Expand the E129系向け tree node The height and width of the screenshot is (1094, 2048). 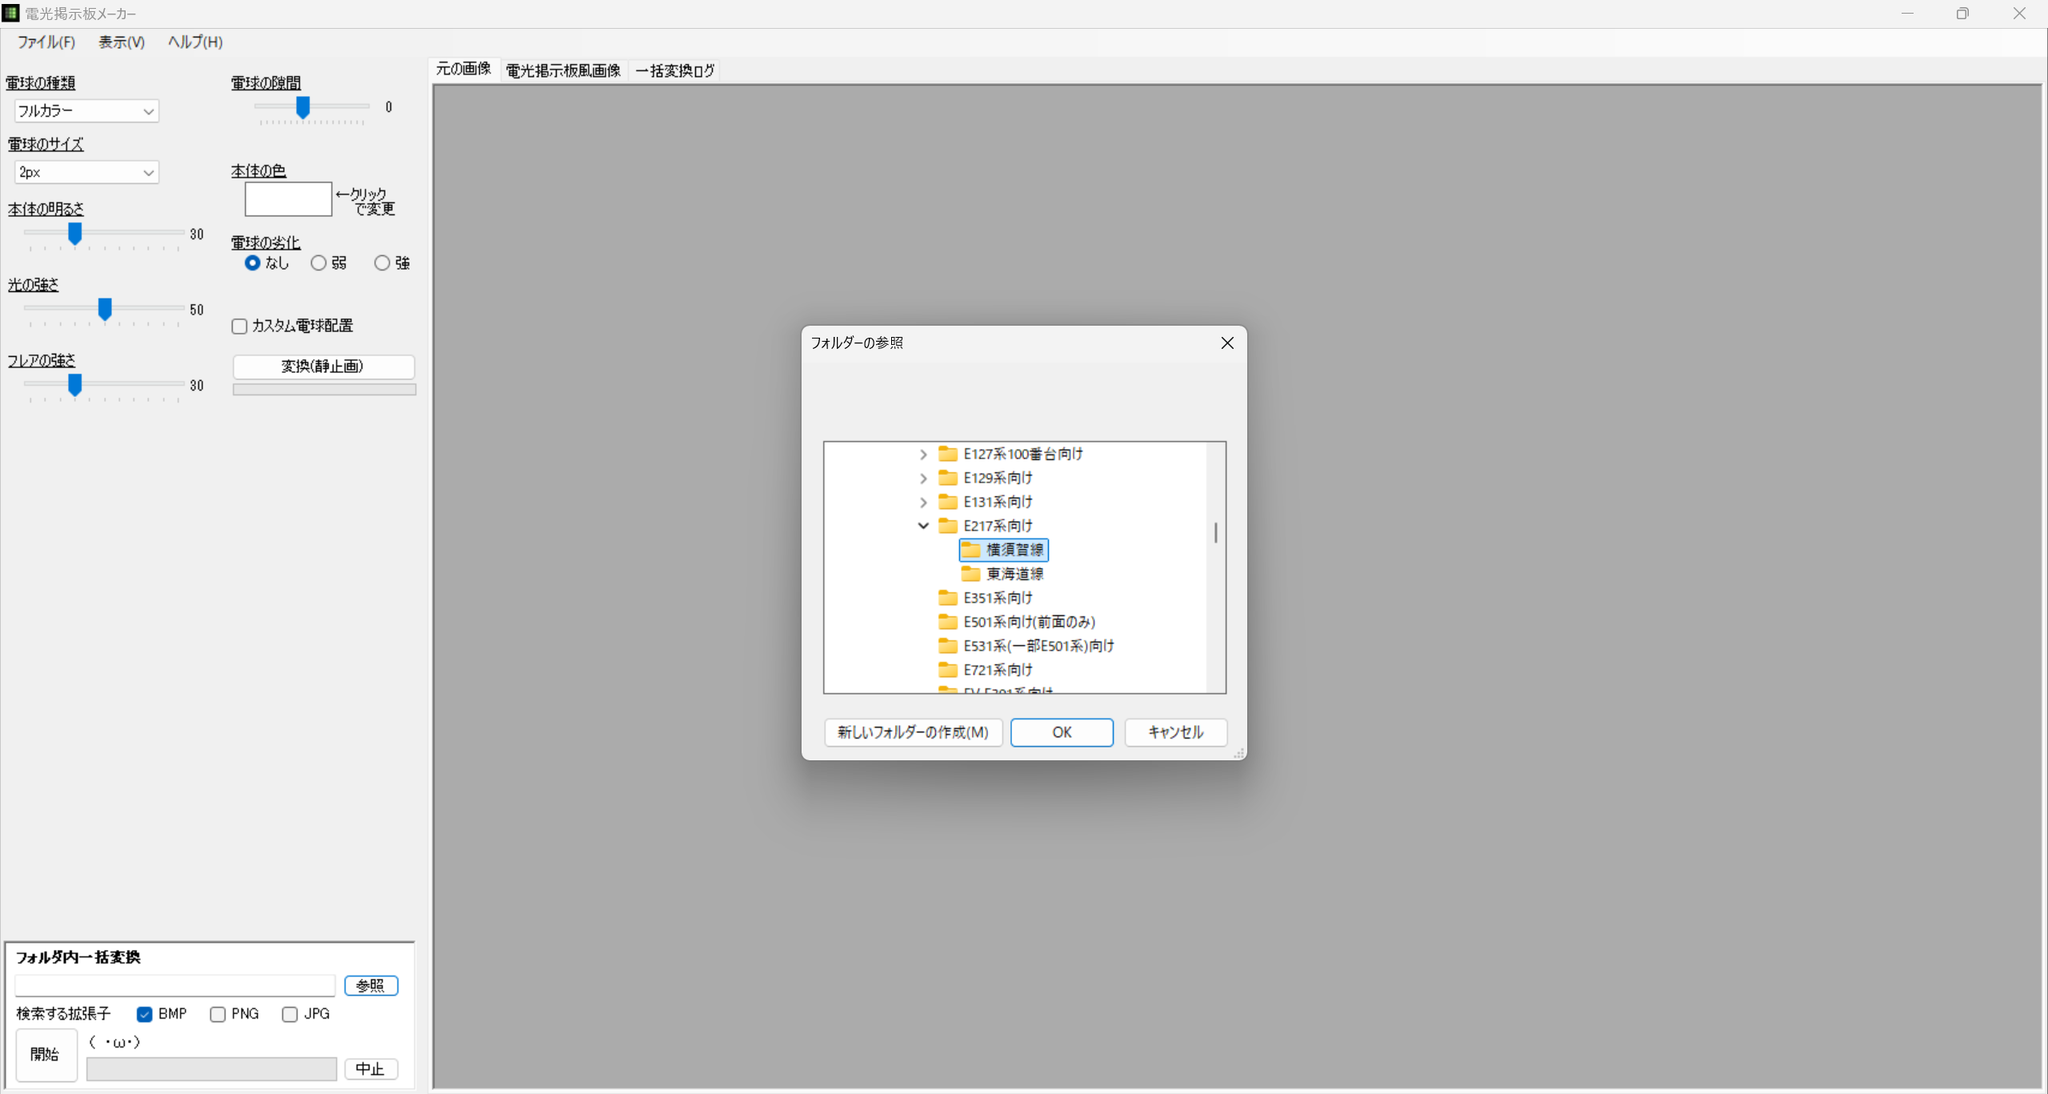pyautogui.click(x=923, y=478)
